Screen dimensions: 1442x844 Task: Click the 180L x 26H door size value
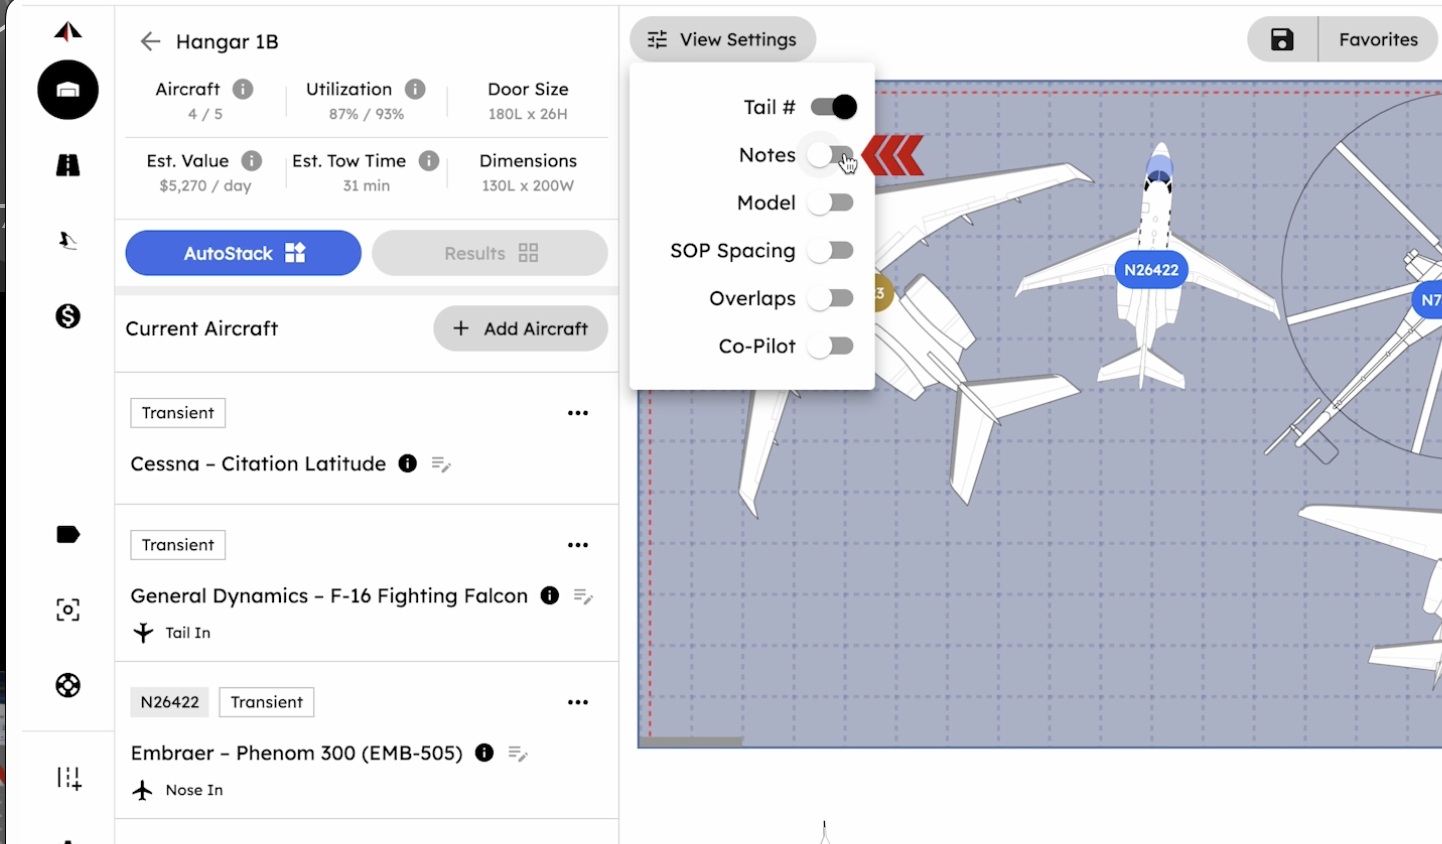pyautogui.click(x=528, y=114)
